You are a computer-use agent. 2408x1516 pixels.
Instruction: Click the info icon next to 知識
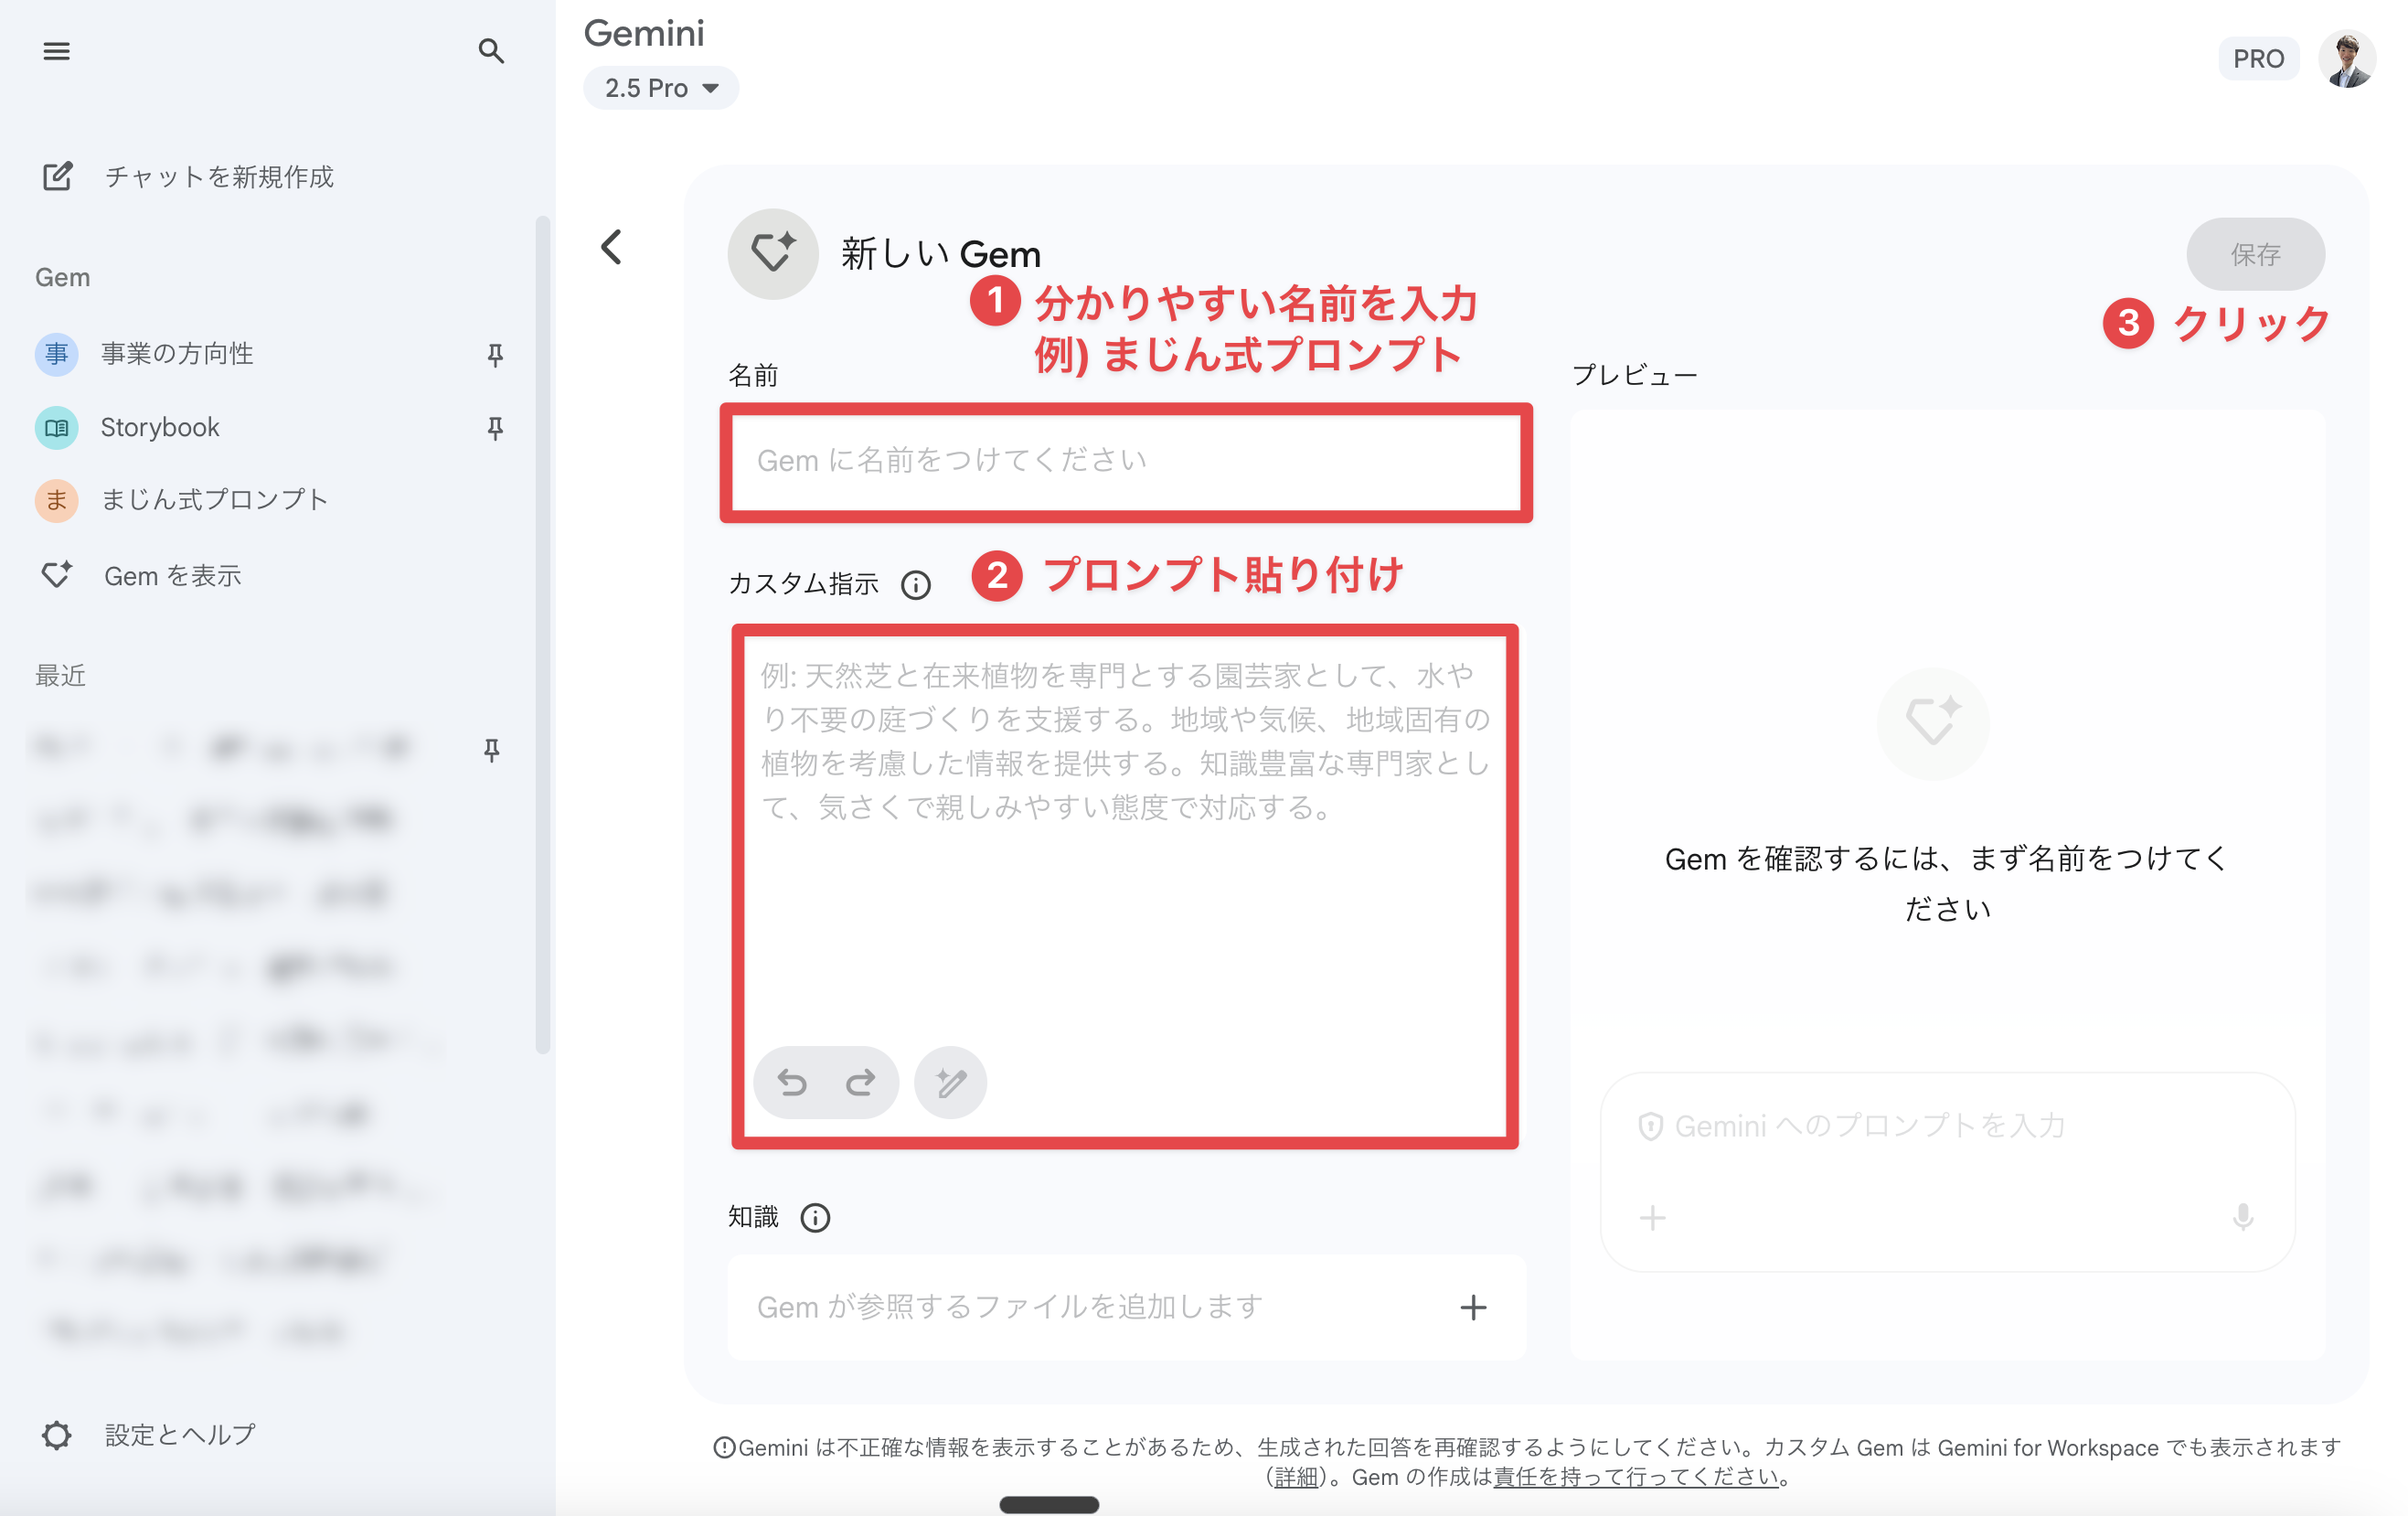coord(815,1217)
